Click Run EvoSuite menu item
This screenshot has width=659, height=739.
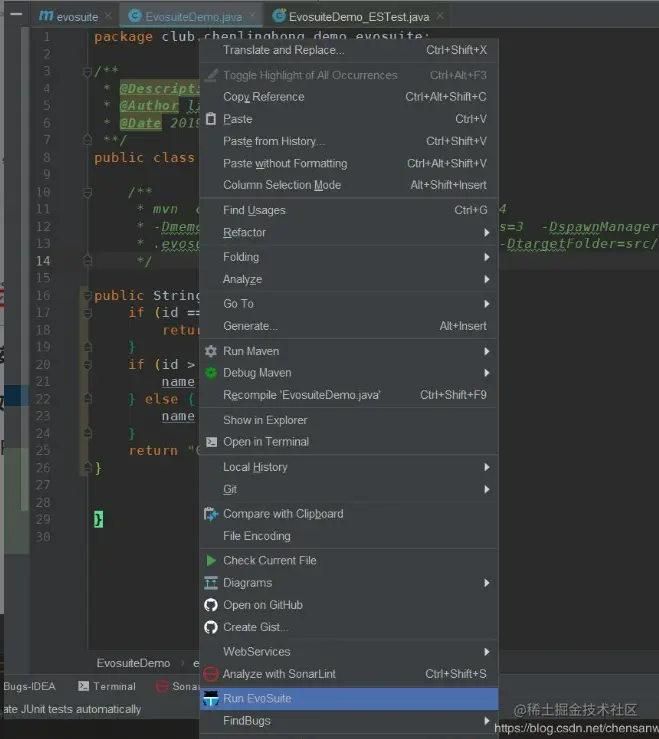click(x=349, y=698)
